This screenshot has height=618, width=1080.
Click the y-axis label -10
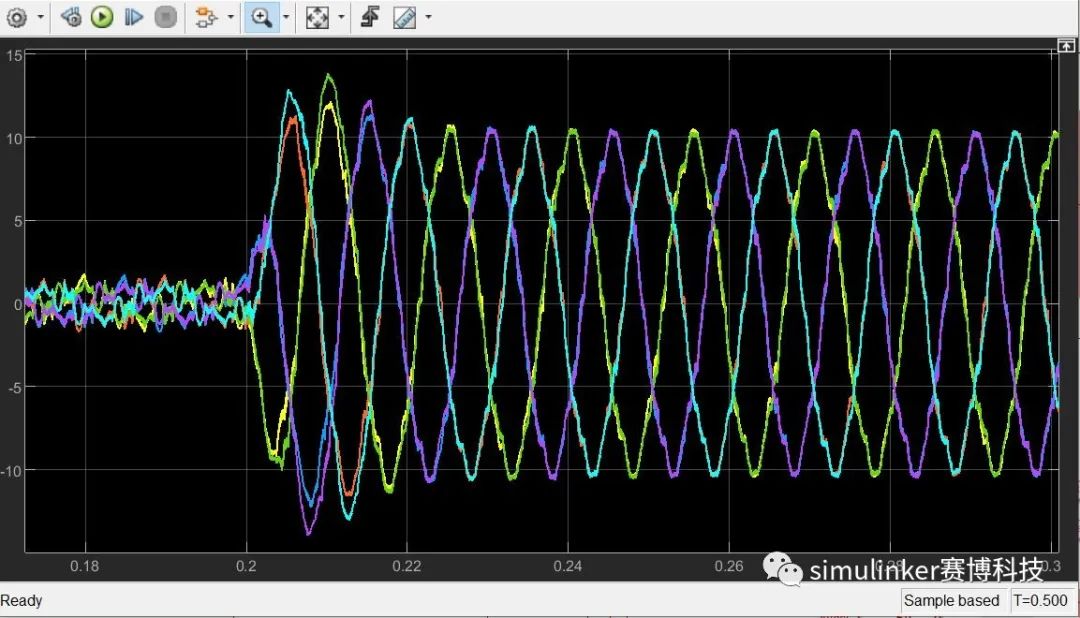click(x=11, y=471)
